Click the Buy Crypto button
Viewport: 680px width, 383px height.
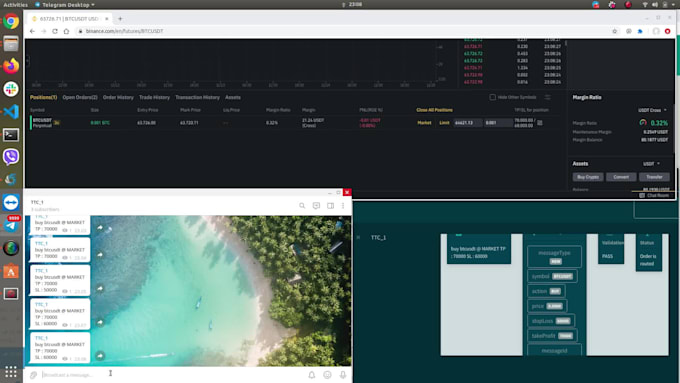[588, 177]
